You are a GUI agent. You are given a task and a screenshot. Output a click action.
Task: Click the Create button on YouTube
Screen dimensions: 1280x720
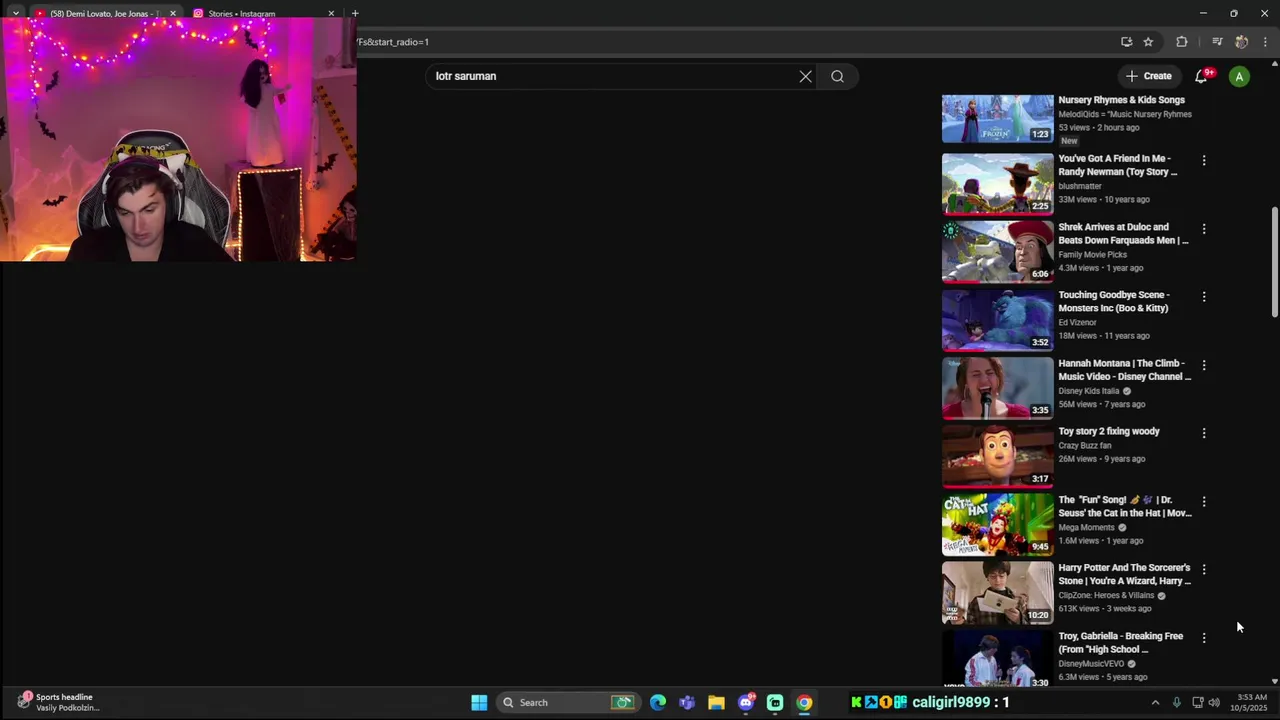pyautogui.click(x=1148, y=76)
